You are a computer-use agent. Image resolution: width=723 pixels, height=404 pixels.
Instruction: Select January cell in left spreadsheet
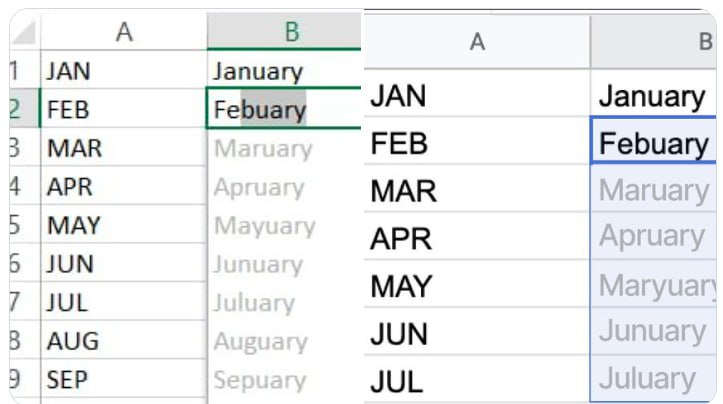pos(283,71)
